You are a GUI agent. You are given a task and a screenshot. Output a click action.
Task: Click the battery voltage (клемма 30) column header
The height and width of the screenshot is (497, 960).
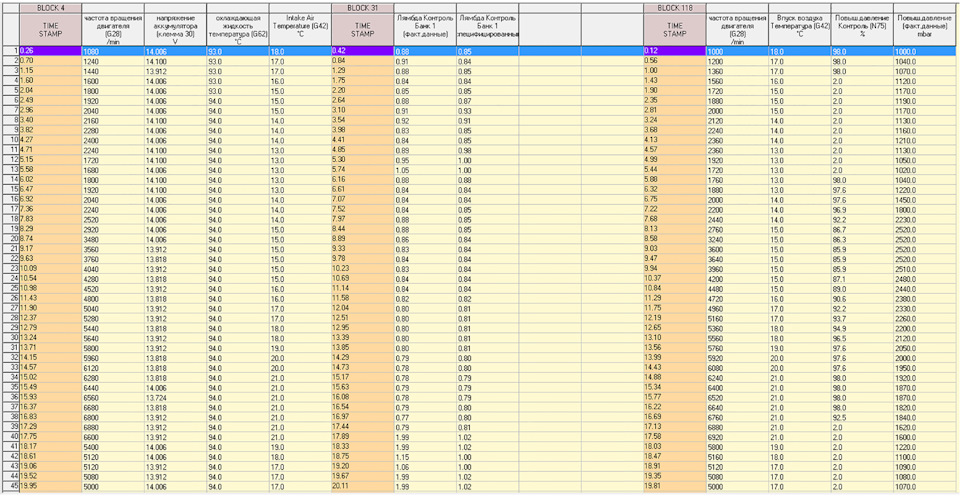pos(175,30)
